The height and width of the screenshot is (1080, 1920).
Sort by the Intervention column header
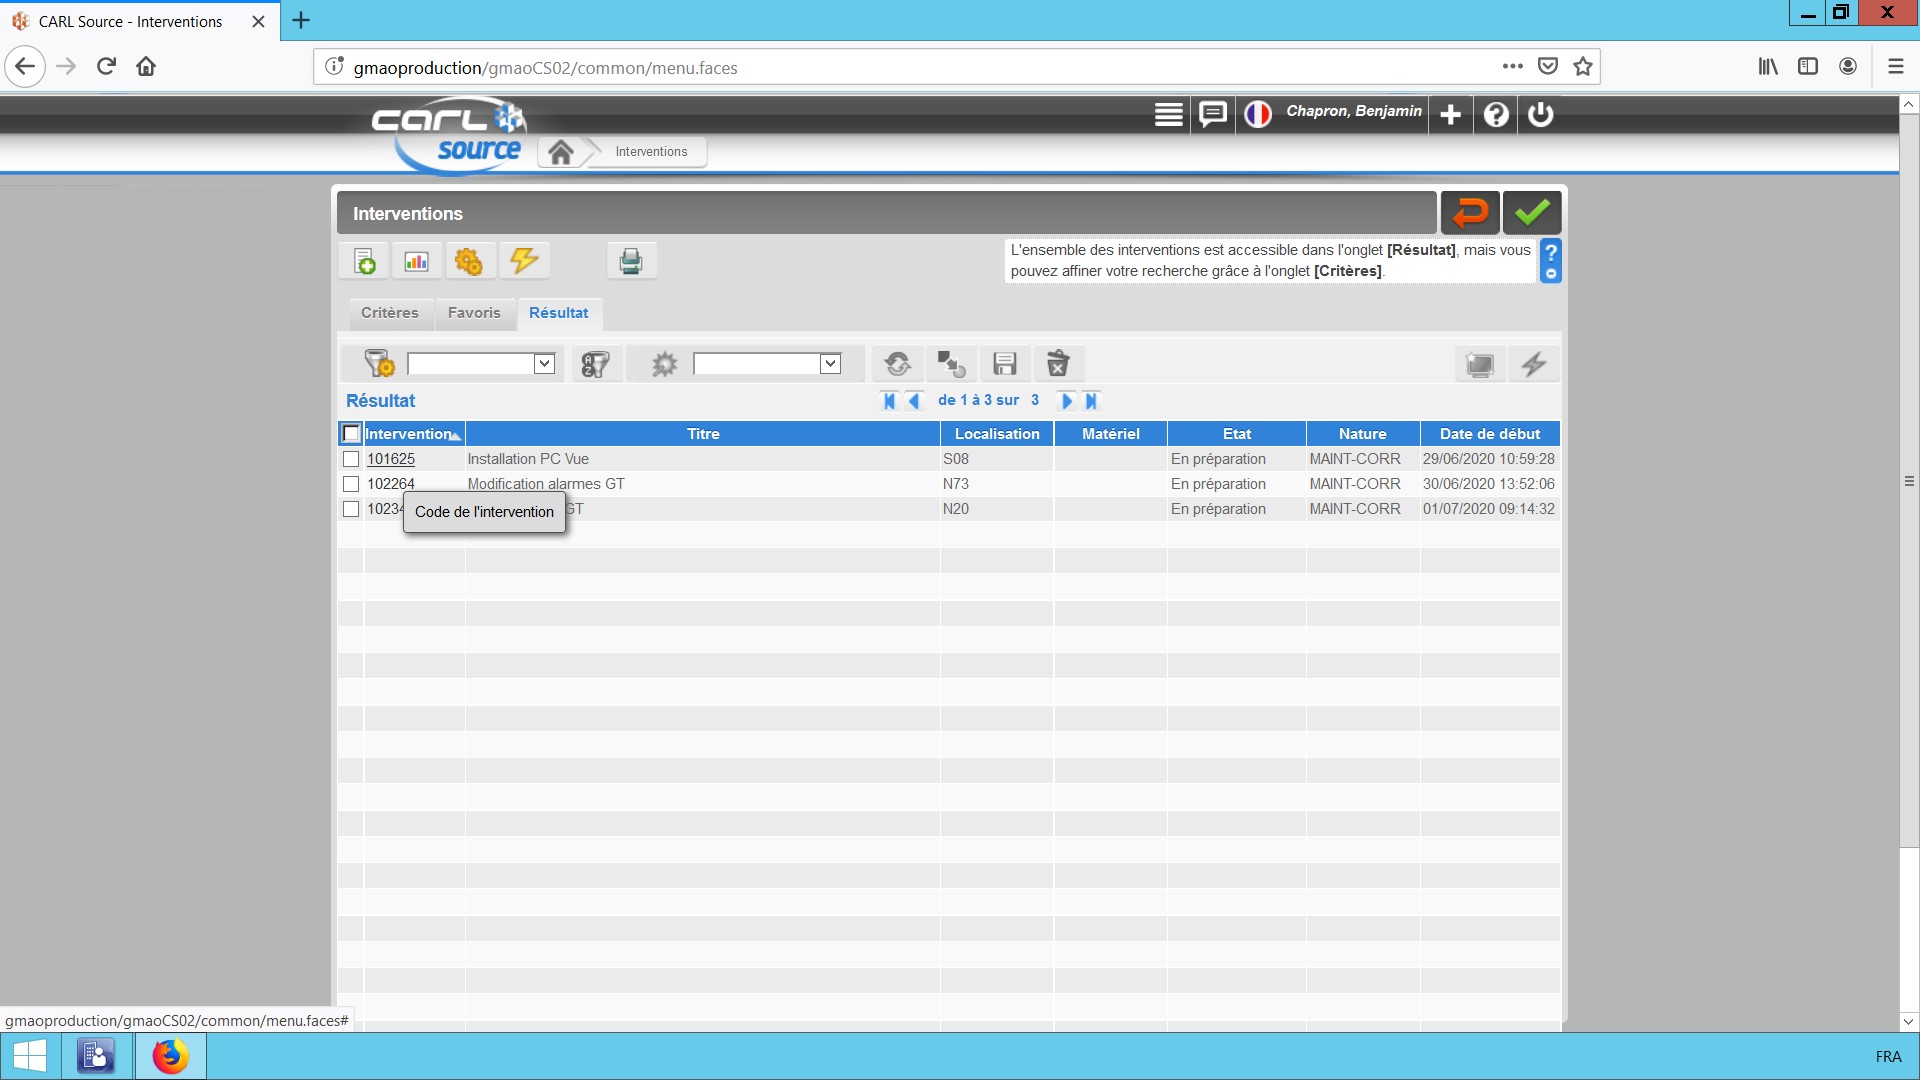[x=408, y=434]
